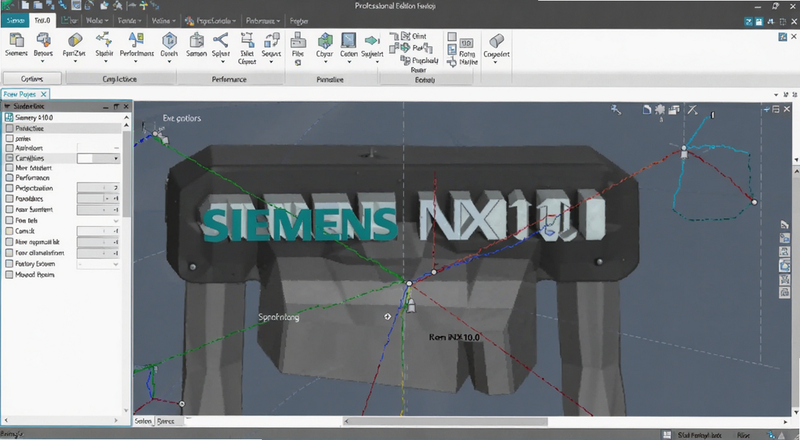
Task: Toggle the Pedgectastion checkbox
Action: coord(9,188)
